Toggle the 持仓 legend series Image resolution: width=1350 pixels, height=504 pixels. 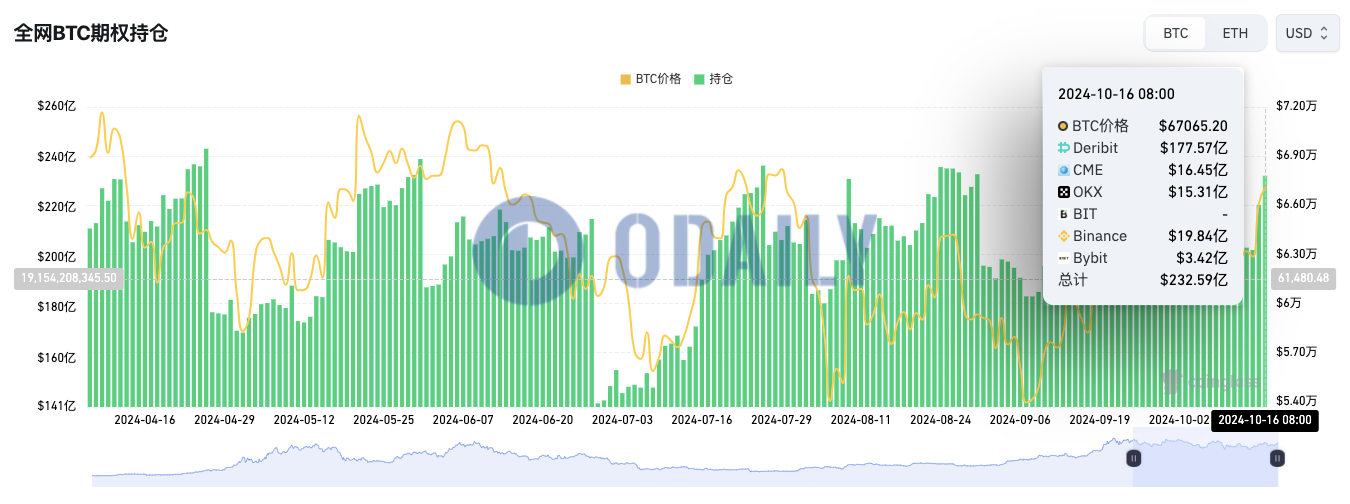tap(714, 78)
